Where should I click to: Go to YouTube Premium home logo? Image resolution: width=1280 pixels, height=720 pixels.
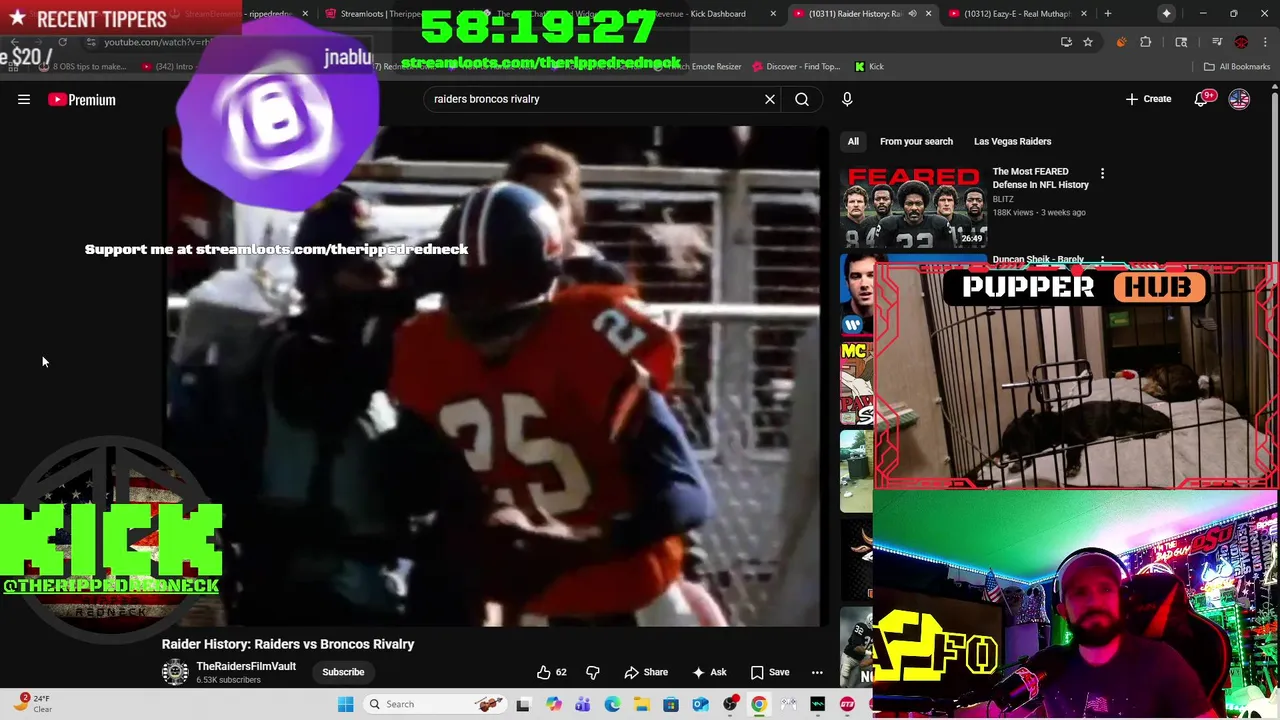coord(82,99)
